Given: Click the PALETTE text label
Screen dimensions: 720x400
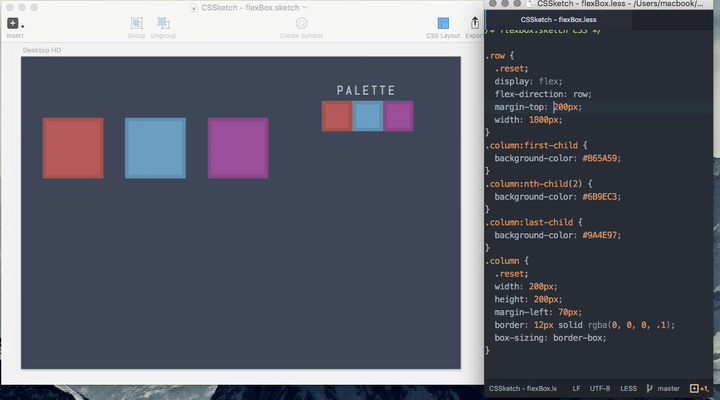Looking at the screenshot, I should coord(366,90).
